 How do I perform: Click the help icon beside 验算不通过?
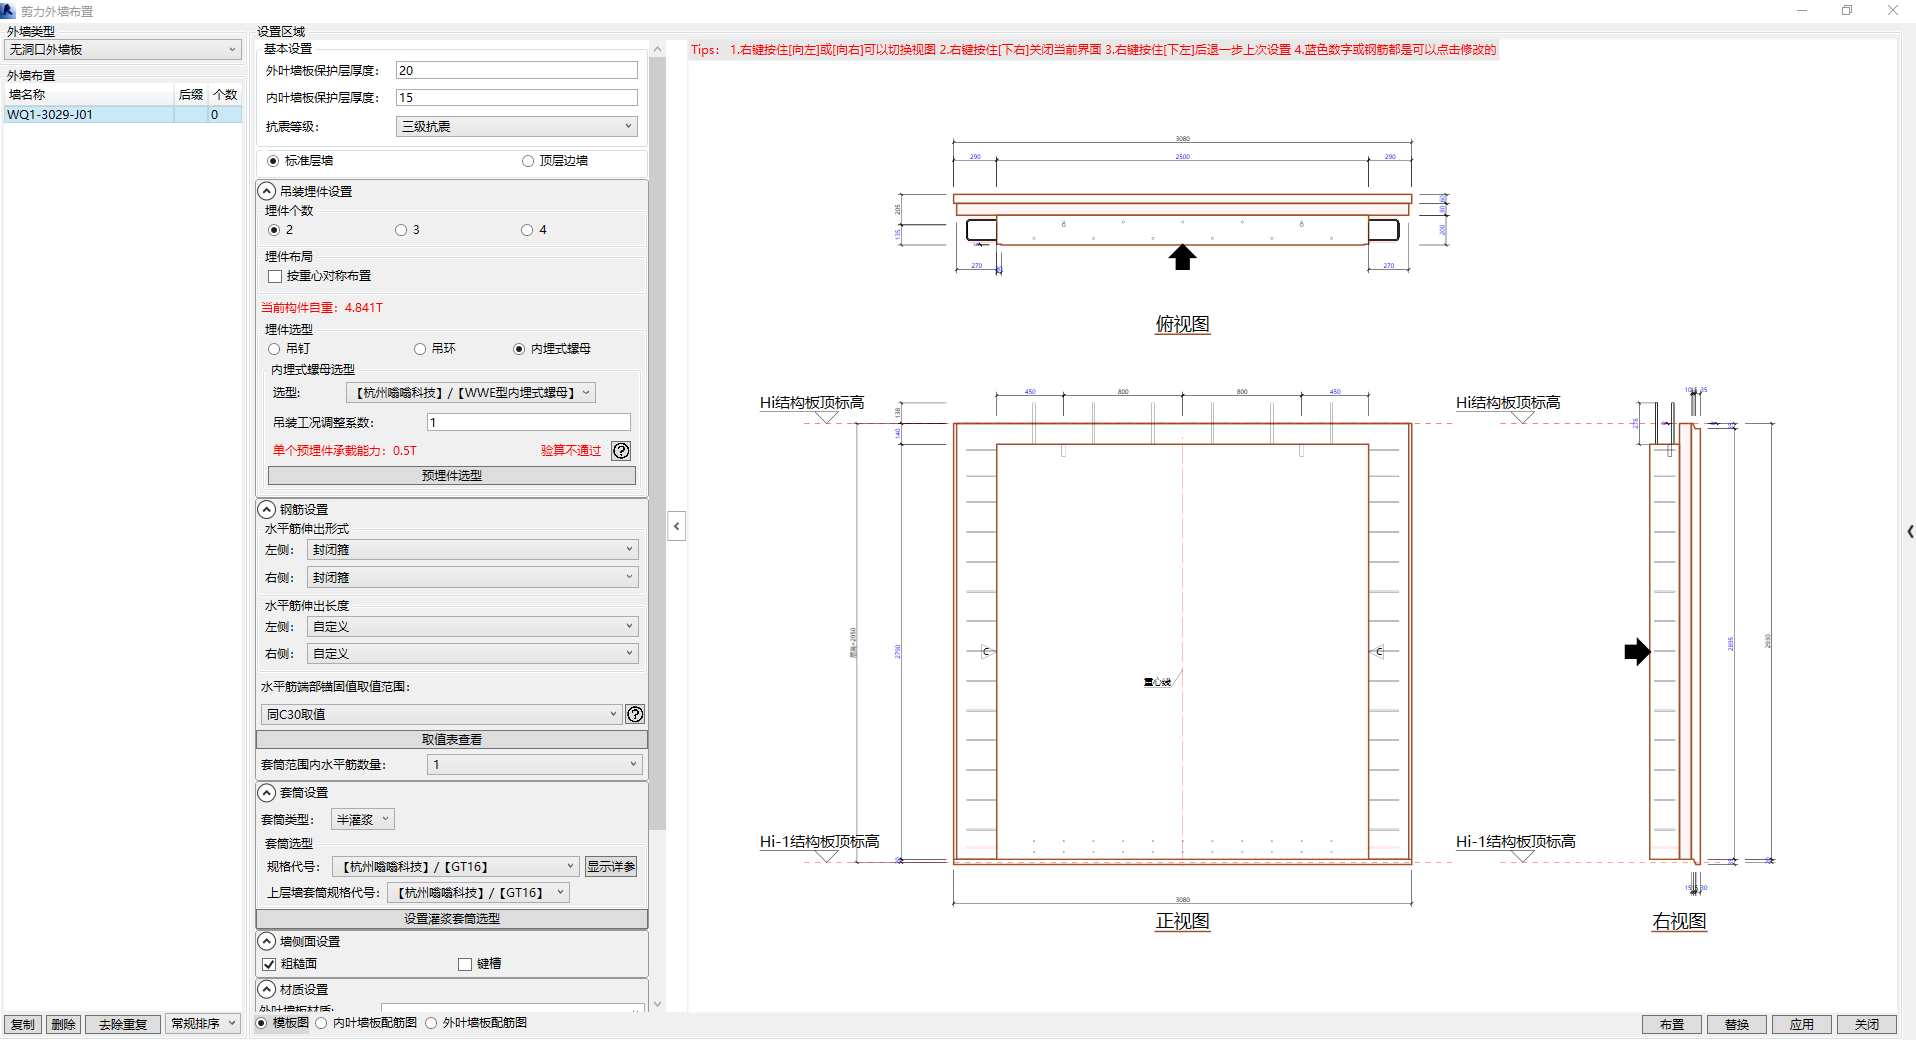pyautogui.click(x=621, y=451)
